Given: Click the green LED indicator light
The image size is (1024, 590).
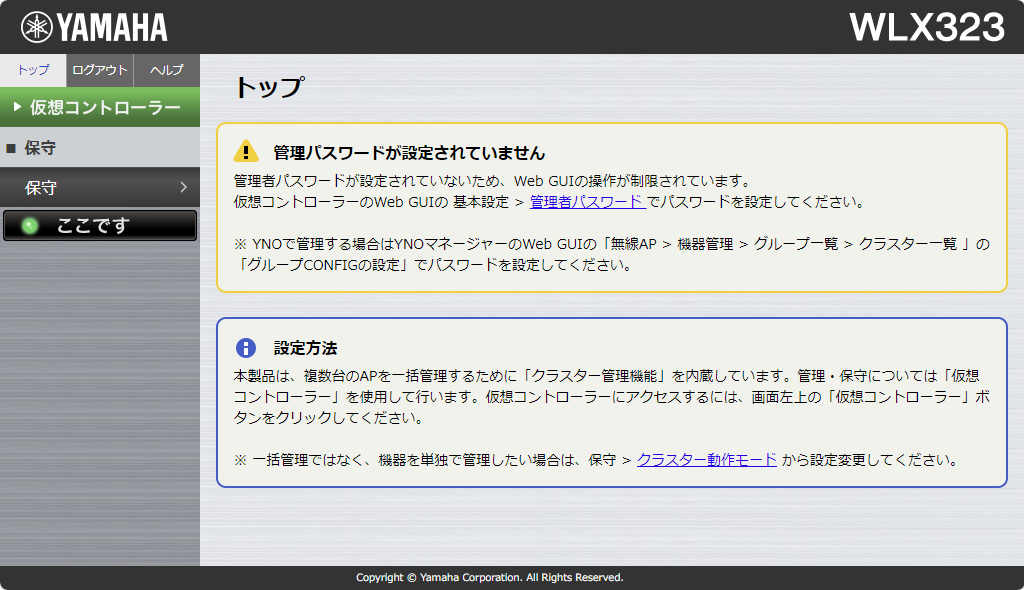Looking at the screenshot, I should (x=29, y=226).
